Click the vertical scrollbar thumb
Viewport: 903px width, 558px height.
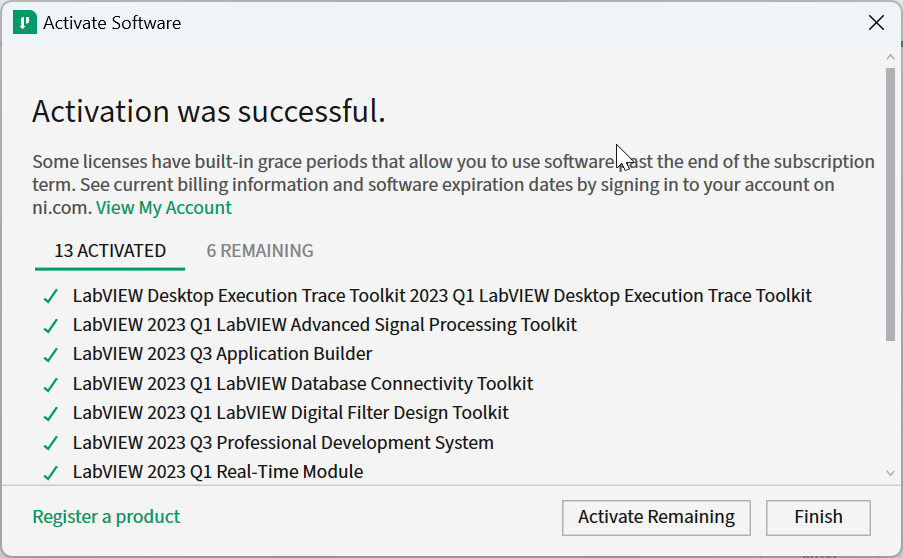pos(890,204)
